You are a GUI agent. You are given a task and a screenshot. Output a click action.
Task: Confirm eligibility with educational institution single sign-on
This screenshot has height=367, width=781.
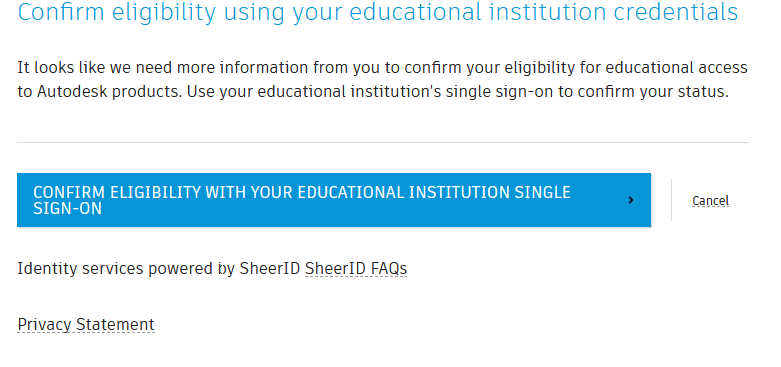coord(334,200)
